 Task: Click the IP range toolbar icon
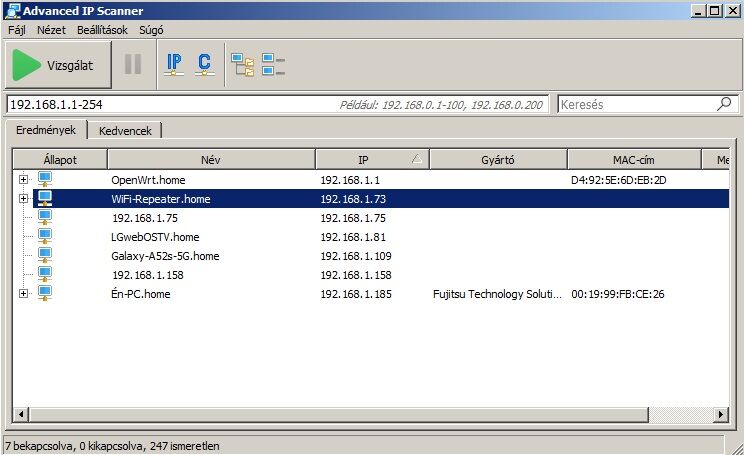pyautogui.click(x=174, y=64)
